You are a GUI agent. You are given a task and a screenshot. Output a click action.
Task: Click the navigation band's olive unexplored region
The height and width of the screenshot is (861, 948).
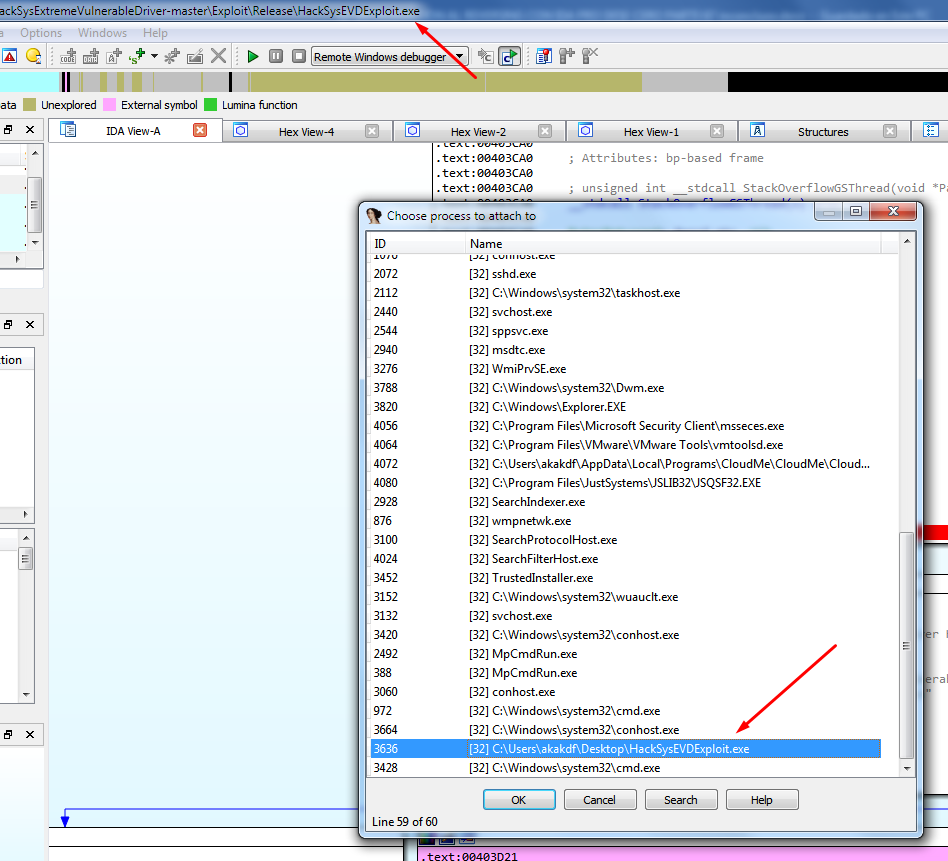(440, 82)
